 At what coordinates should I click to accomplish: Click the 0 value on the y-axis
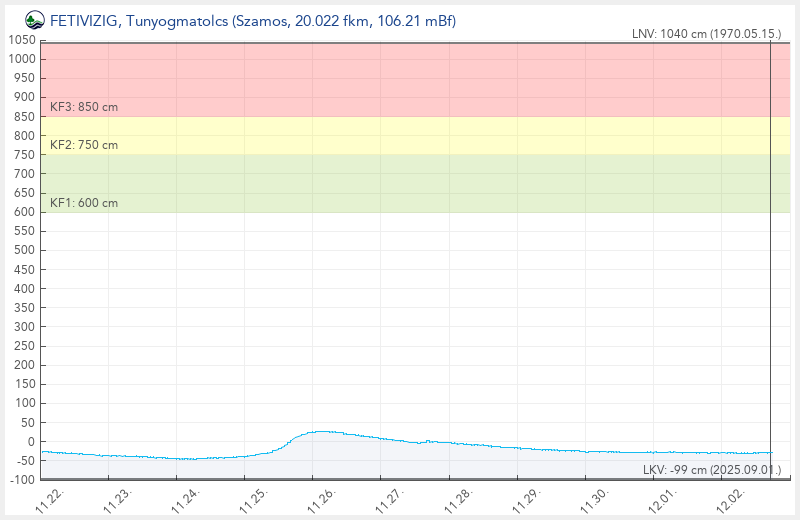(31, 442)
